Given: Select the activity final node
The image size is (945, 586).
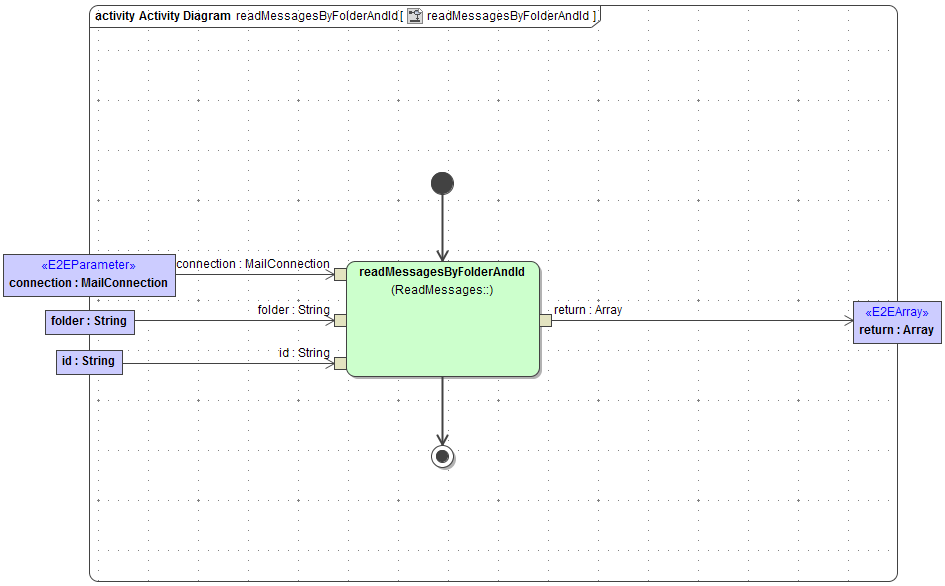Looking at the screenshot, I should (x=442, y=456).
